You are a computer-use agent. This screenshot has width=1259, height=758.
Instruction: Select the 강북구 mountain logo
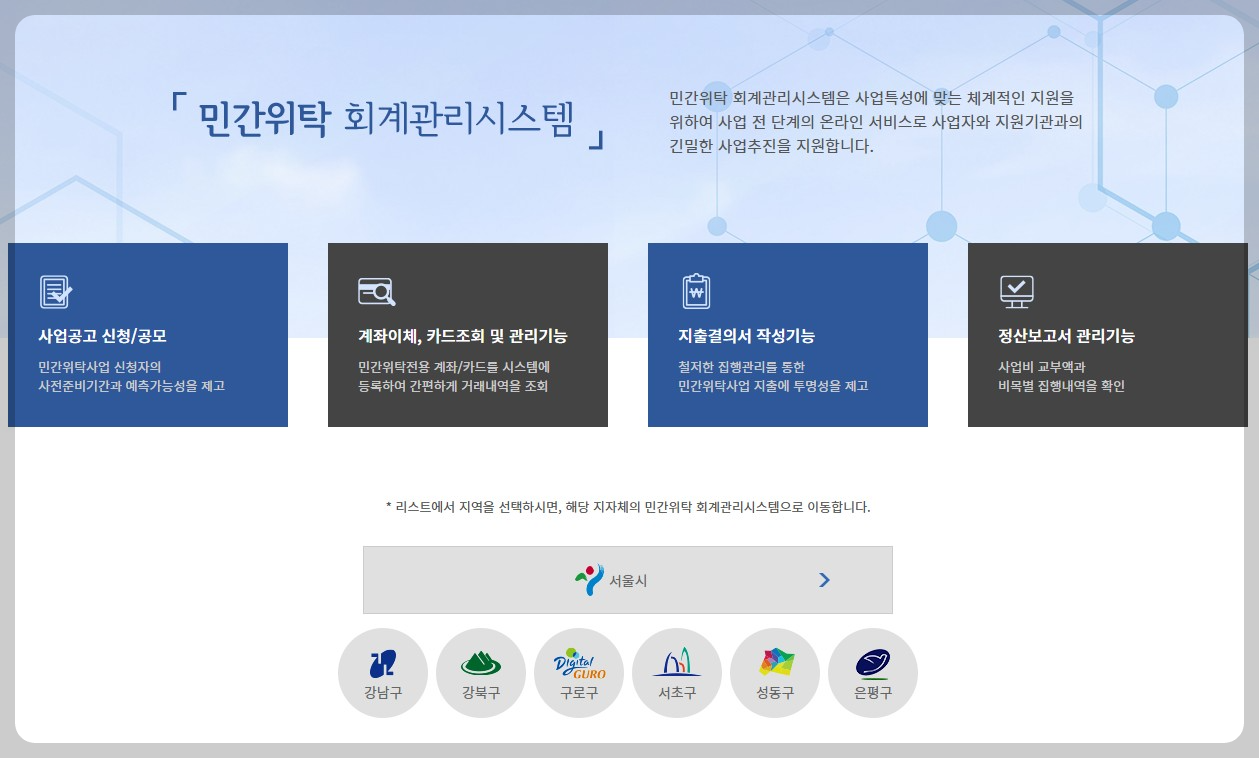[480, 664]
